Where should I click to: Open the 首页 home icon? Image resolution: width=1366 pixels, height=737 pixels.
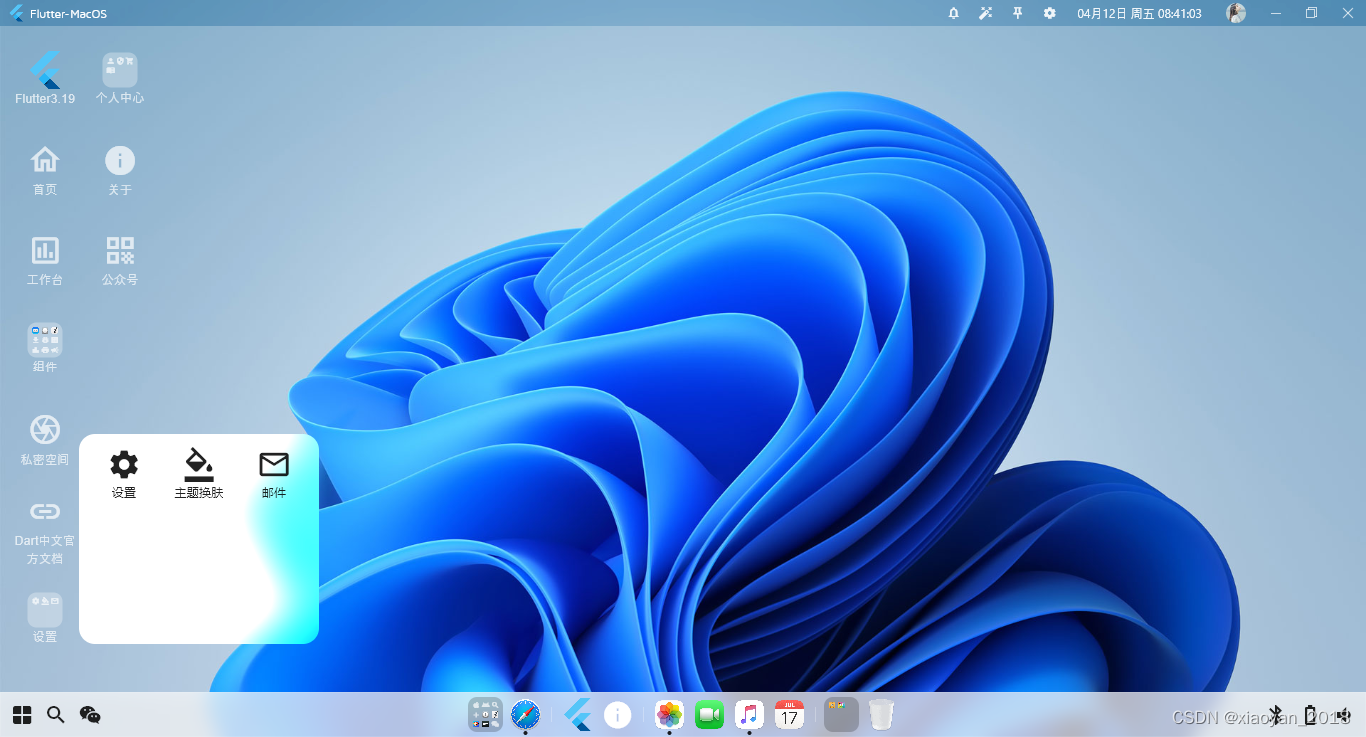click(45, 169)
